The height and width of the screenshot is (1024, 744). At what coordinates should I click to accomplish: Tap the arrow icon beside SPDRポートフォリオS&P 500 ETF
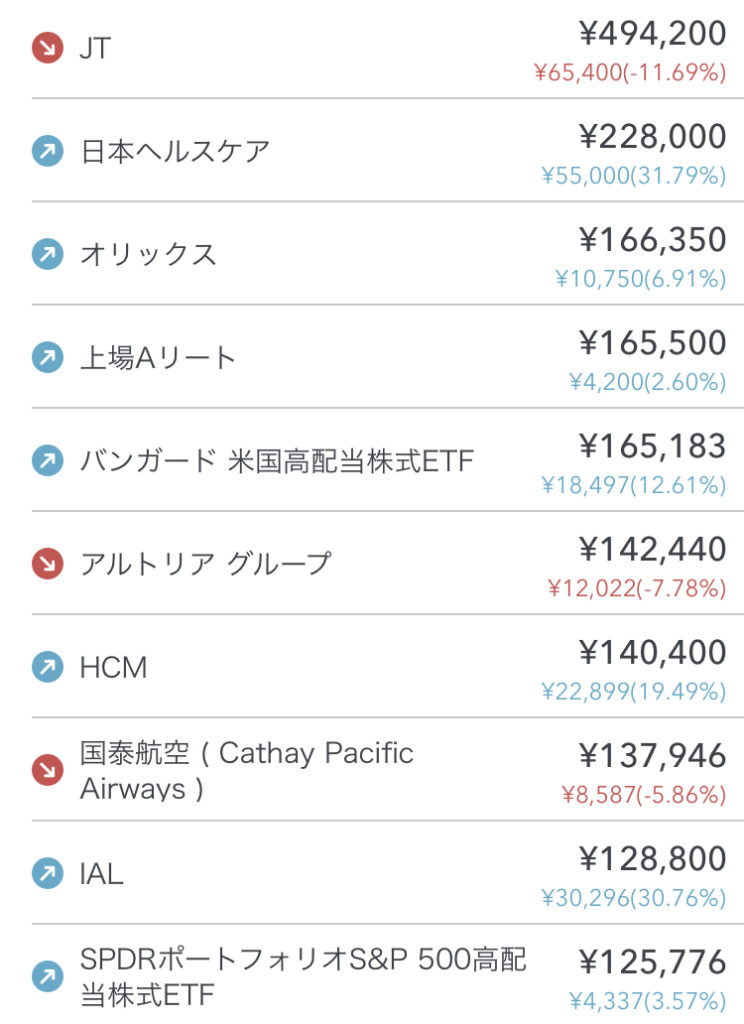pyautogui.click(x=47, y=977)
